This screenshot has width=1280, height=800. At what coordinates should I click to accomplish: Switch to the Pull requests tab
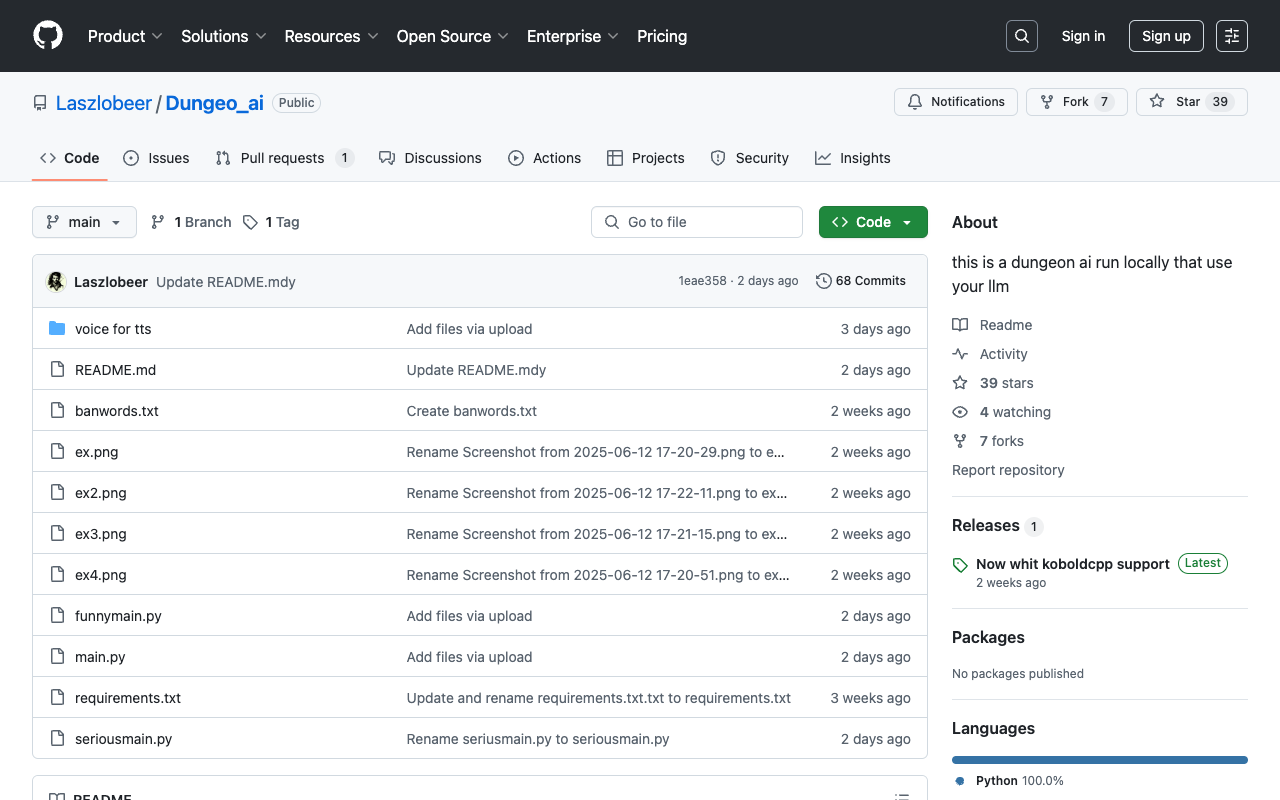coord(282,158)
